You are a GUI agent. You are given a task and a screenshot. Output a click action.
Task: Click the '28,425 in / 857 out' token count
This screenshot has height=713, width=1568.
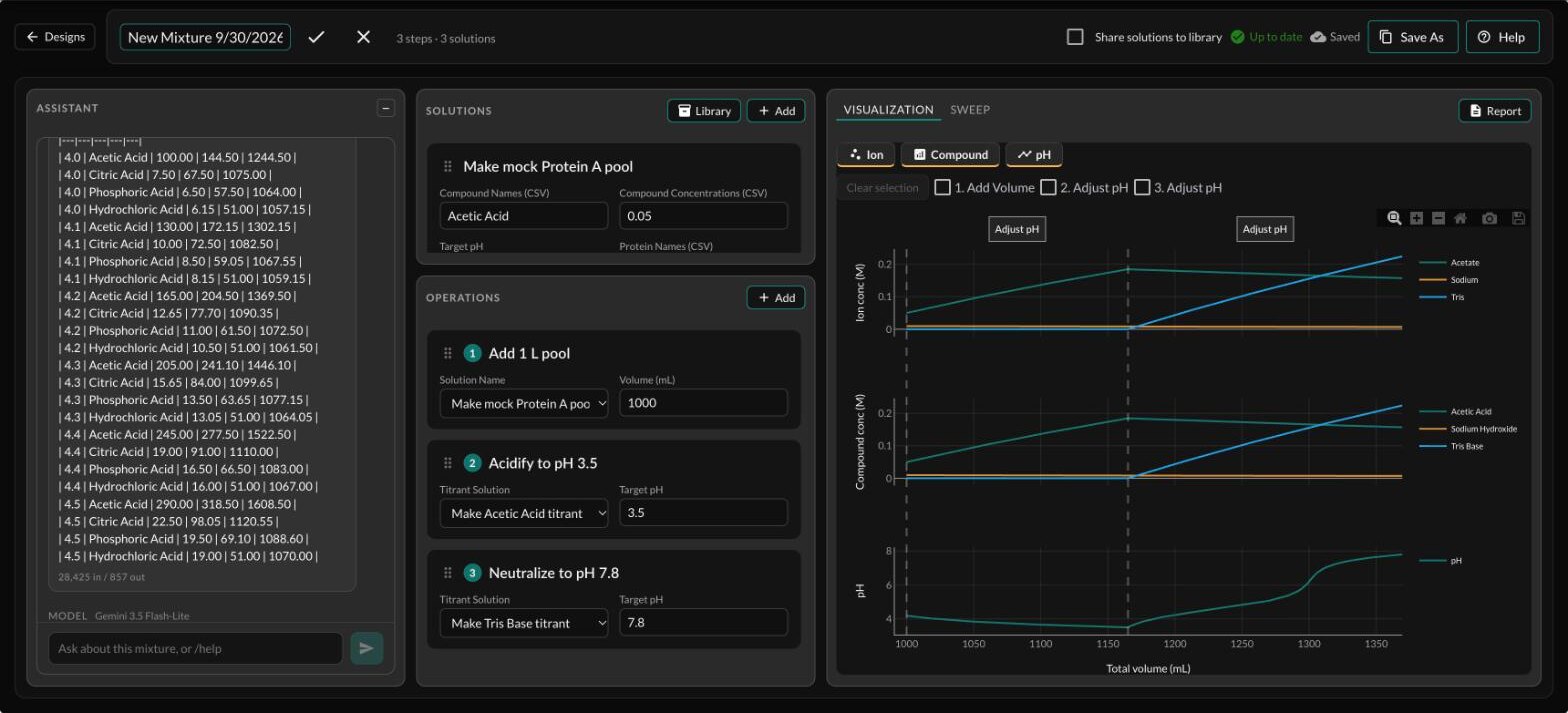pos(101,577)
